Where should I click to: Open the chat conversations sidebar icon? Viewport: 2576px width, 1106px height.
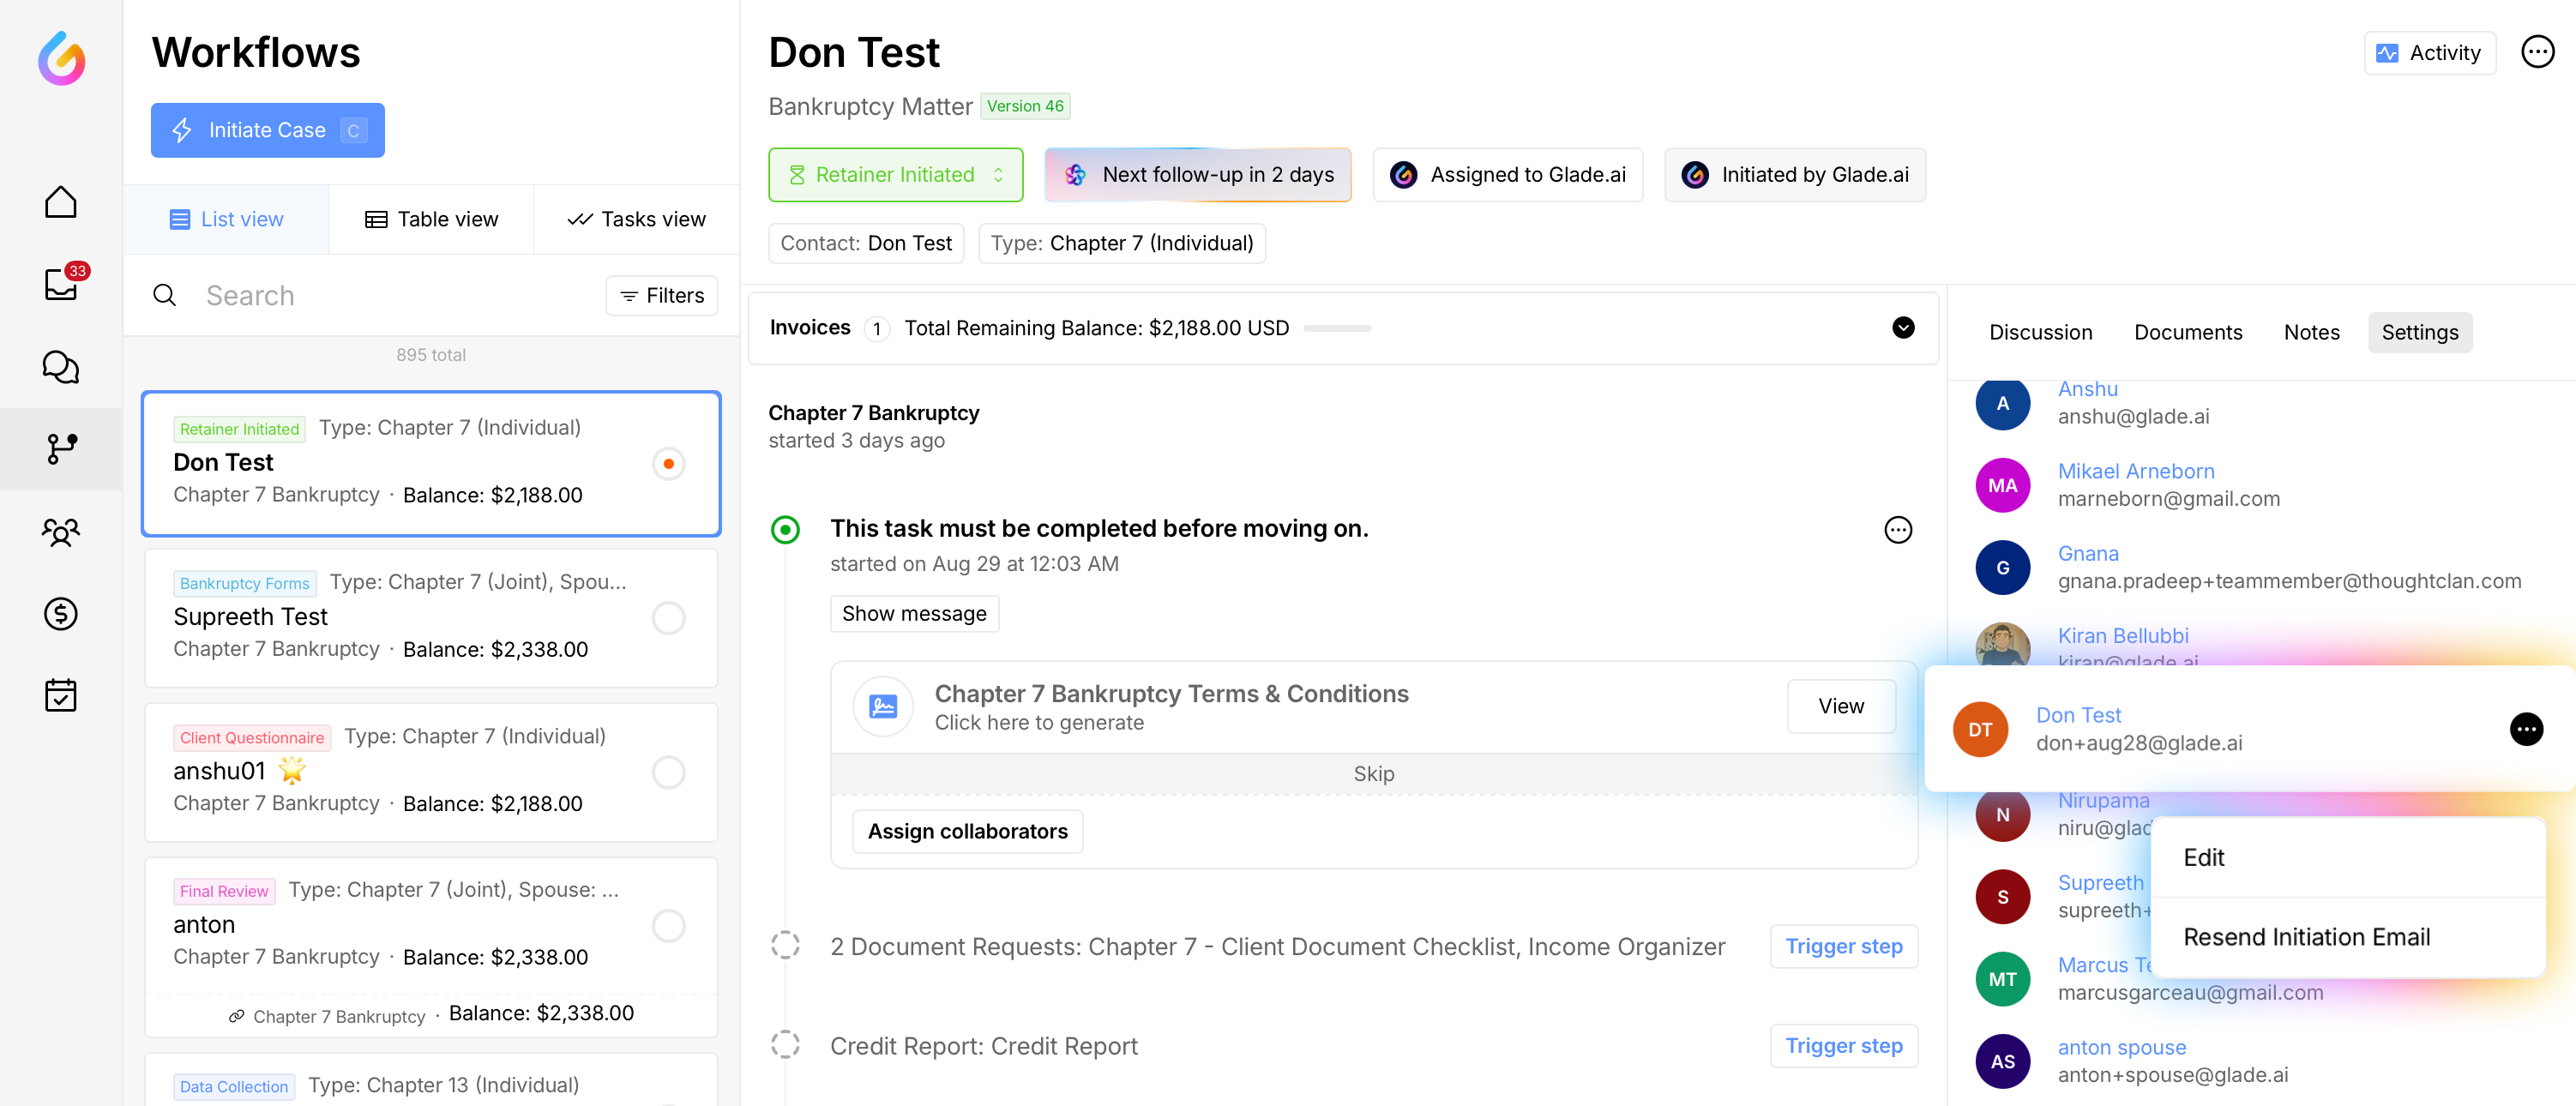[61, 367]
